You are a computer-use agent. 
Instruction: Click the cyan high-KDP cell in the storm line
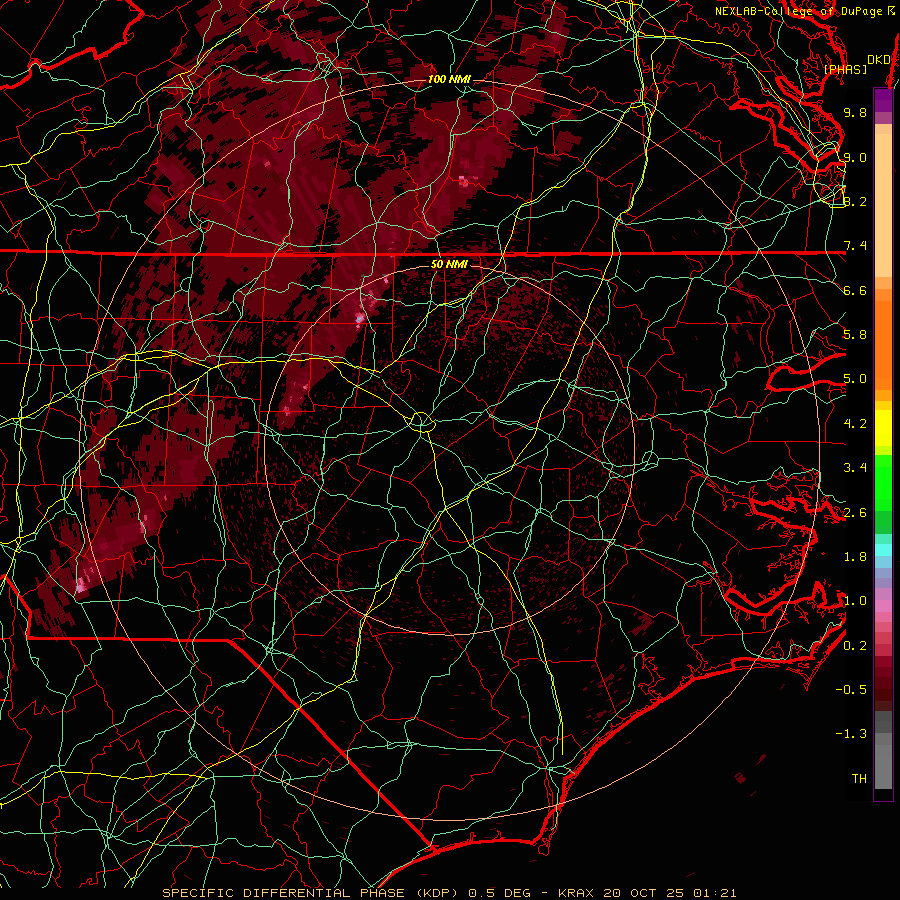[x=360, y=317]
